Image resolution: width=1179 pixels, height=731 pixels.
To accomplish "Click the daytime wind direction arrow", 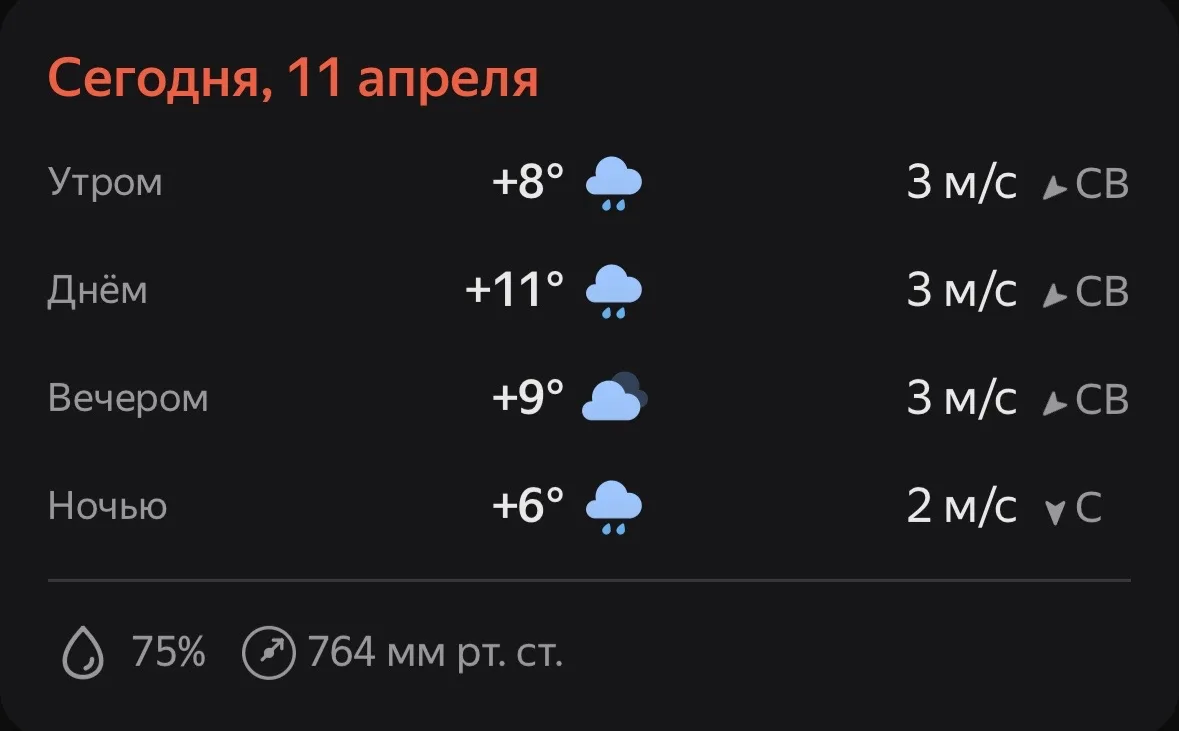I will pos(1054,295).
